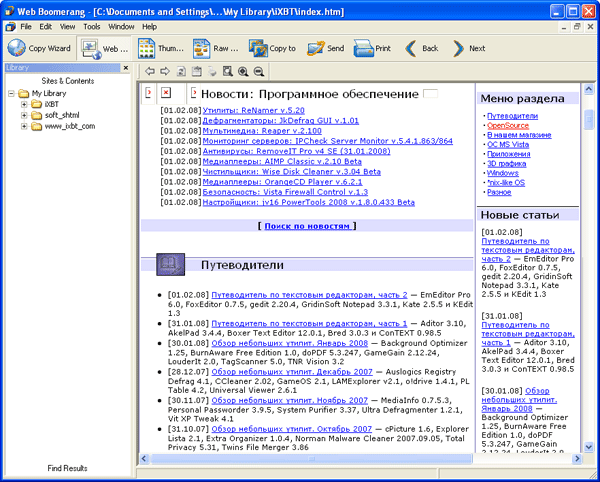This screenshot has width=600, height=482.
Task: Go back using small left arrow
Action: [x=150, y=72]
